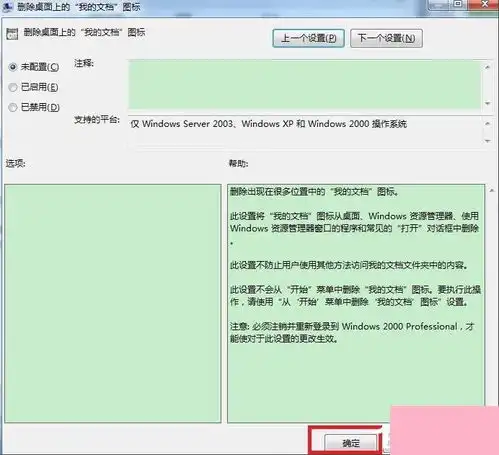Click the supported platforms text about Windows Server 2003
499x455 pixels.
(269, 124)
